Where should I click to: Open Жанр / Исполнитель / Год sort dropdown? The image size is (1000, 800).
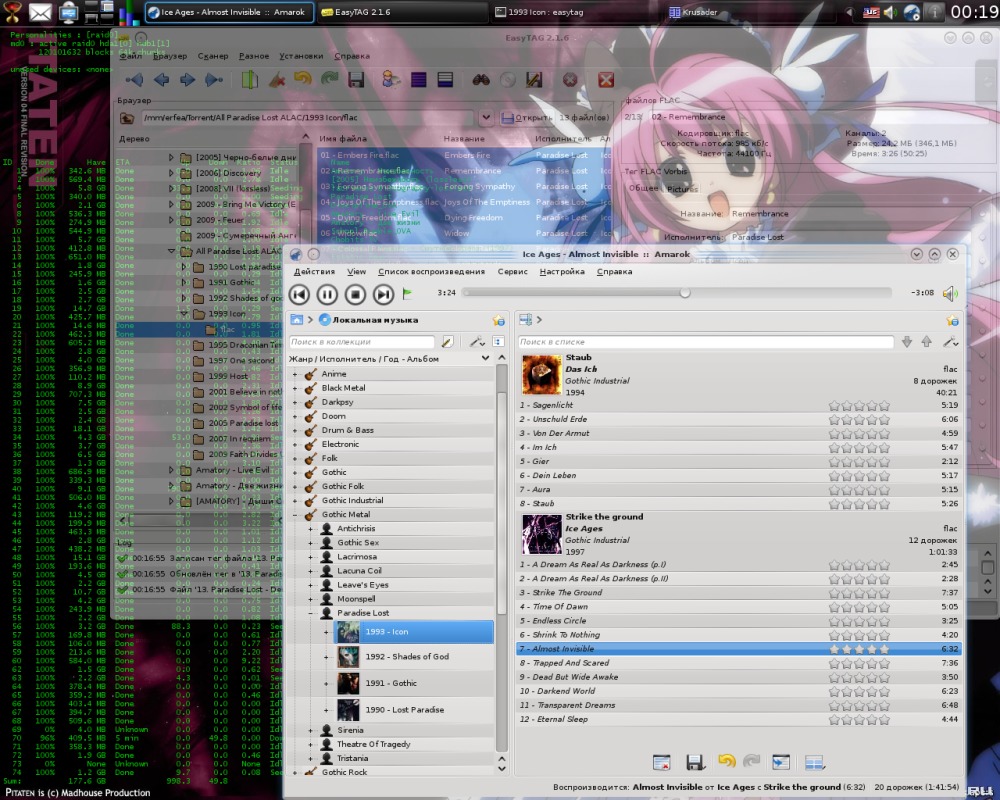[388, 359]
